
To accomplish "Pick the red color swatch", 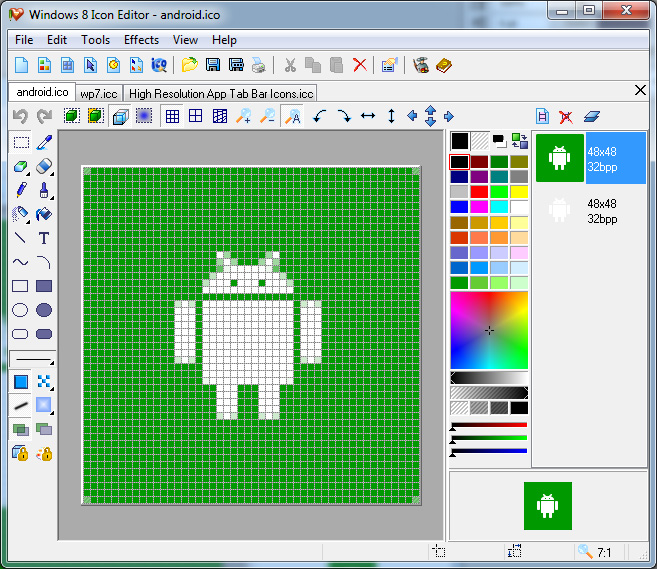I will pyautogui.click(x=479, y=191).
